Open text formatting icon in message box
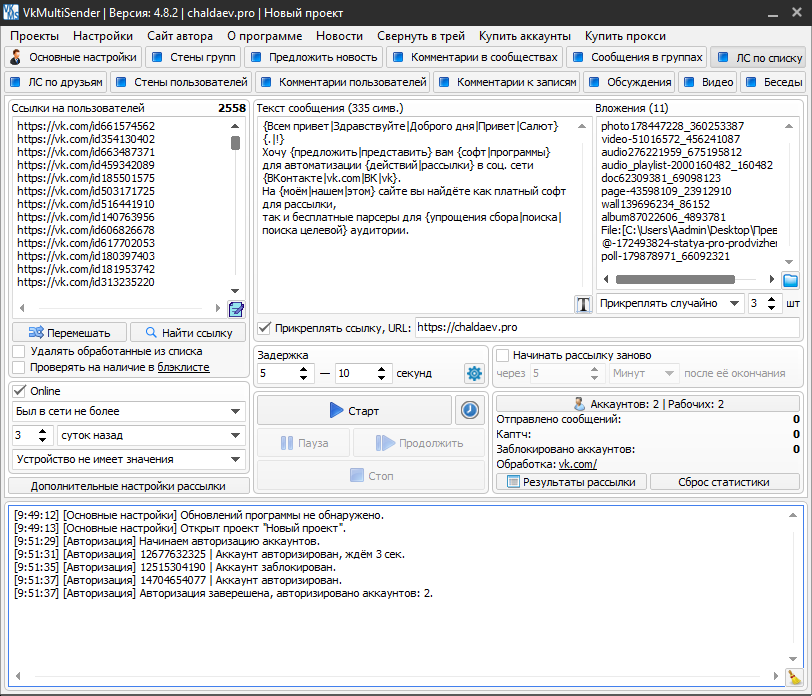Image resolution: width=812 pixels, height=696 pixels. pos(583,304)
